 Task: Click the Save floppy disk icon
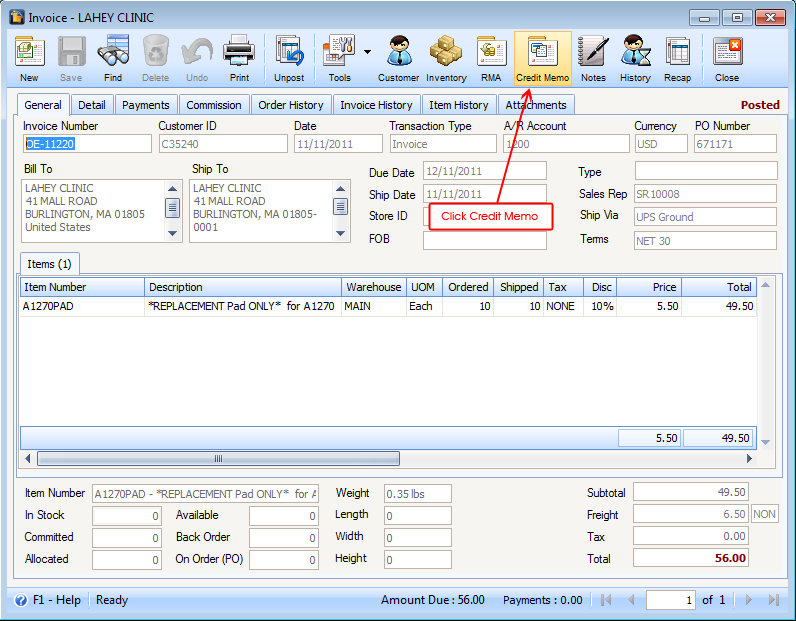pos(71,52)
